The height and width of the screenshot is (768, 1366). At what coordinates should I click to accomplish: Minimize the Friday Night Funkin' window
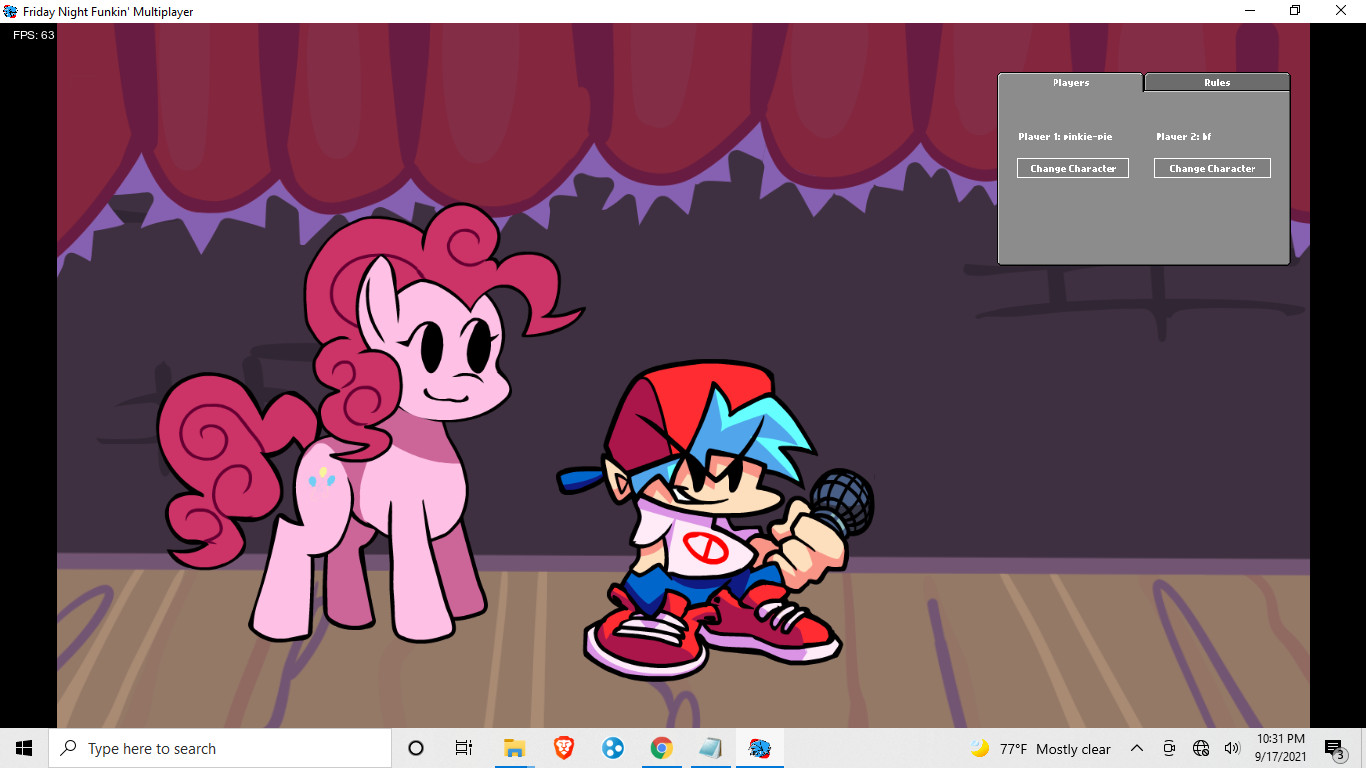[x=1249, y=11]
